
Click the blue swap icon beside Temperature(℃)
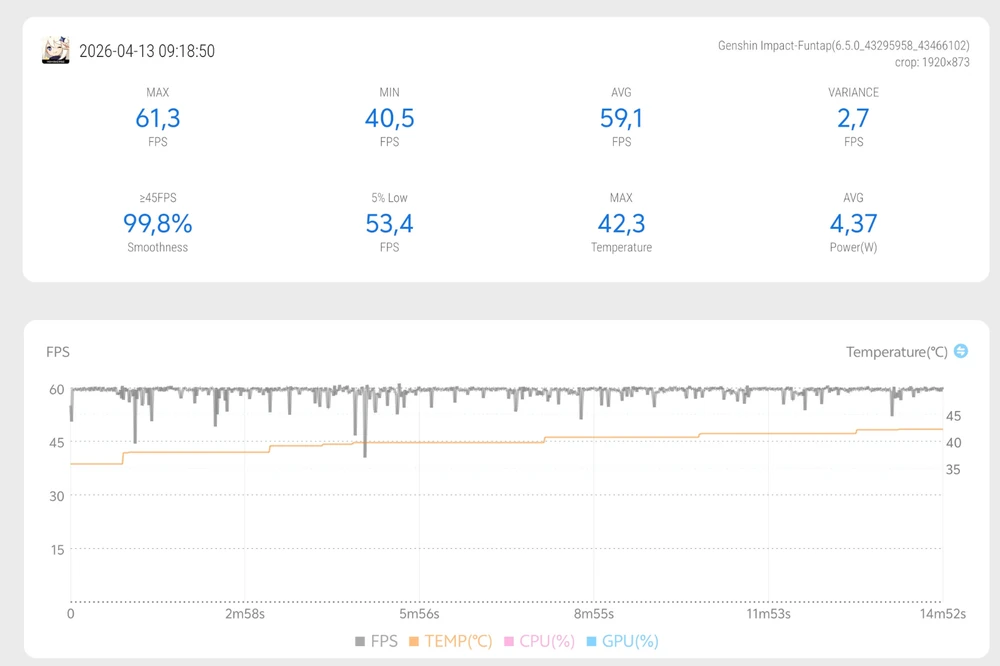(x=961, y=351)
